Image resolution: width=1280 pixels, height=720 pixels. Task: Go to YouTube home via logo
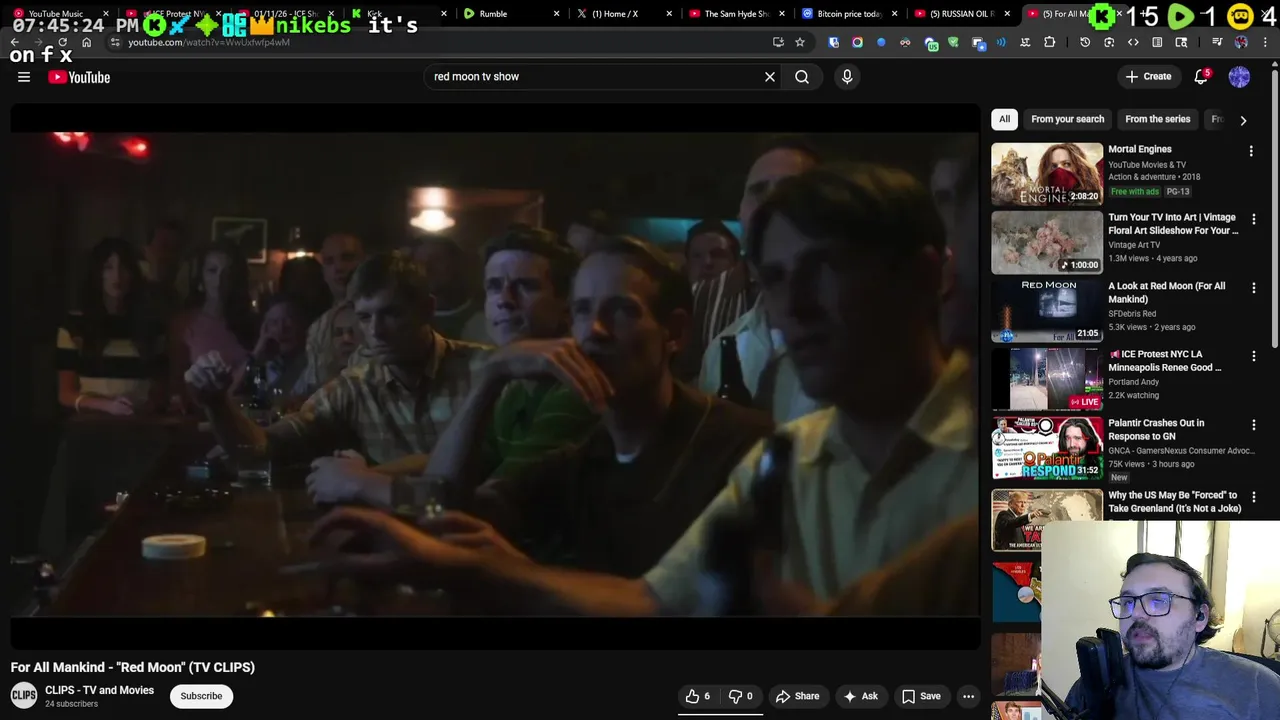click(79, 77)
